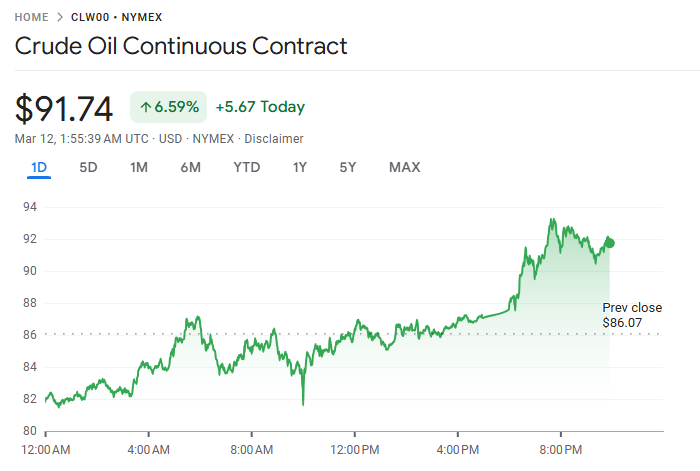
Task: Click the green up arrow in the percent badge
Action: click(x=146, y=107)
